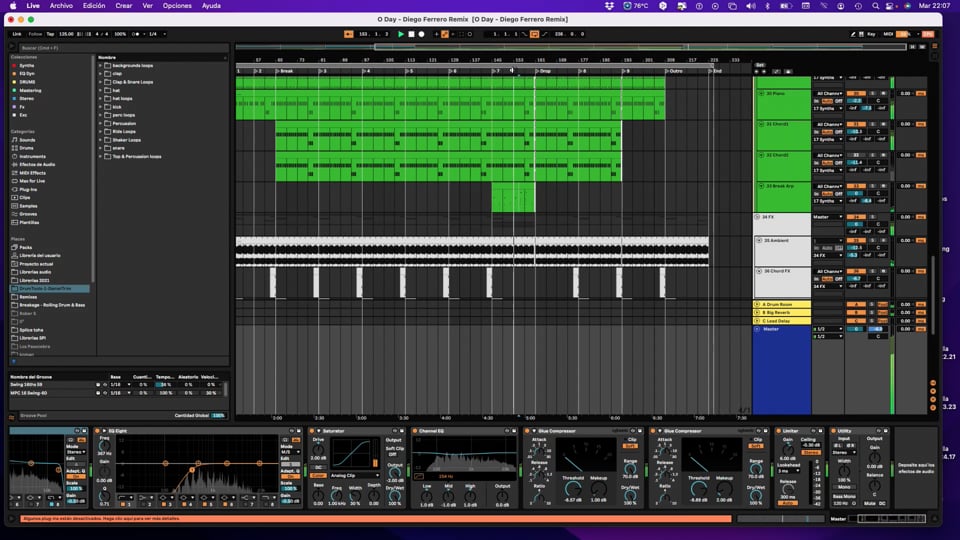Click the macOS volume icon in menu bar
The image size is (960, 540).
751,6
